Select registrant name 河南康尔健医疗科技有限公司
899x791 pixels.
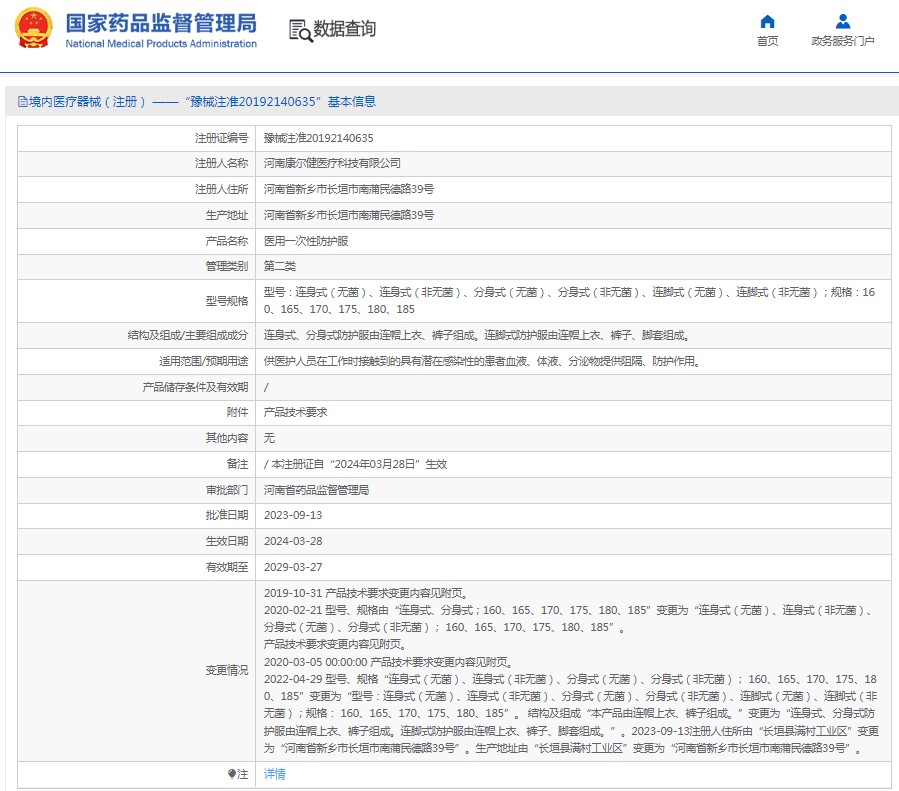coord(332,163)
